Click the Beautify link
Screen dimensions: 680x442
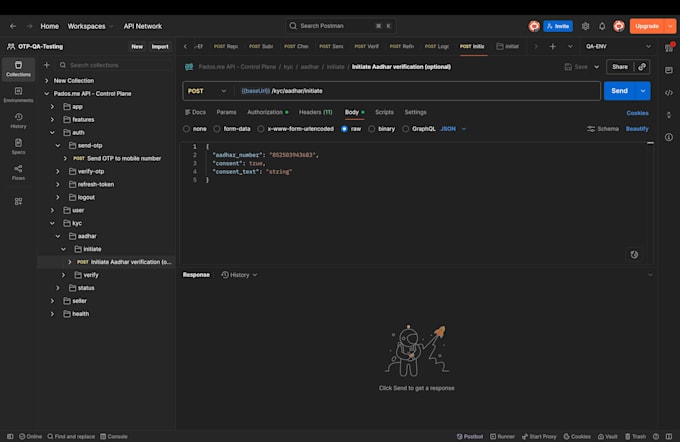(637, 129)
